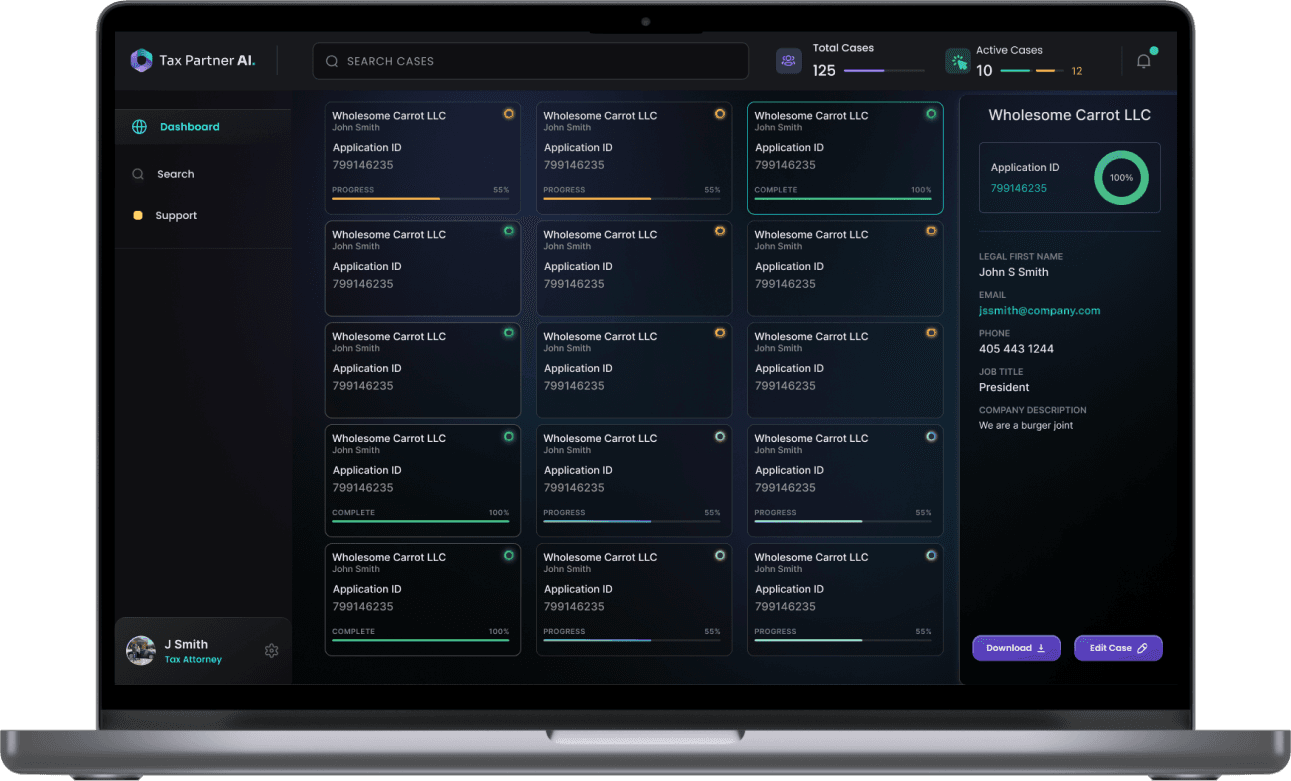Image resolution: width=1291 pixels, height=781 pixels.
Task: Click the job title value President
Action: click(1004, 387)
